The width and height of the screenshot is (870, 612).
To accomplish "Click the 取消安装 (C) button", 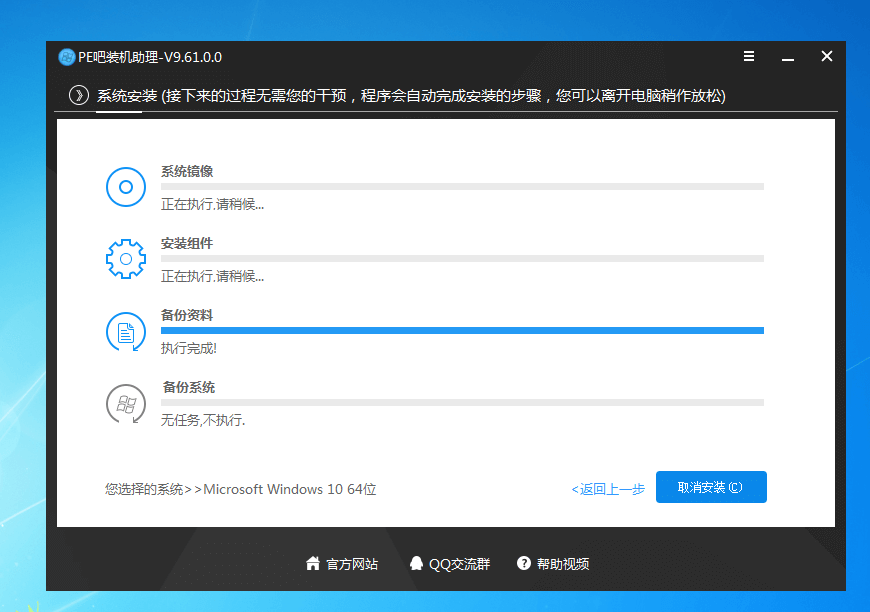I will click(711, 487).
